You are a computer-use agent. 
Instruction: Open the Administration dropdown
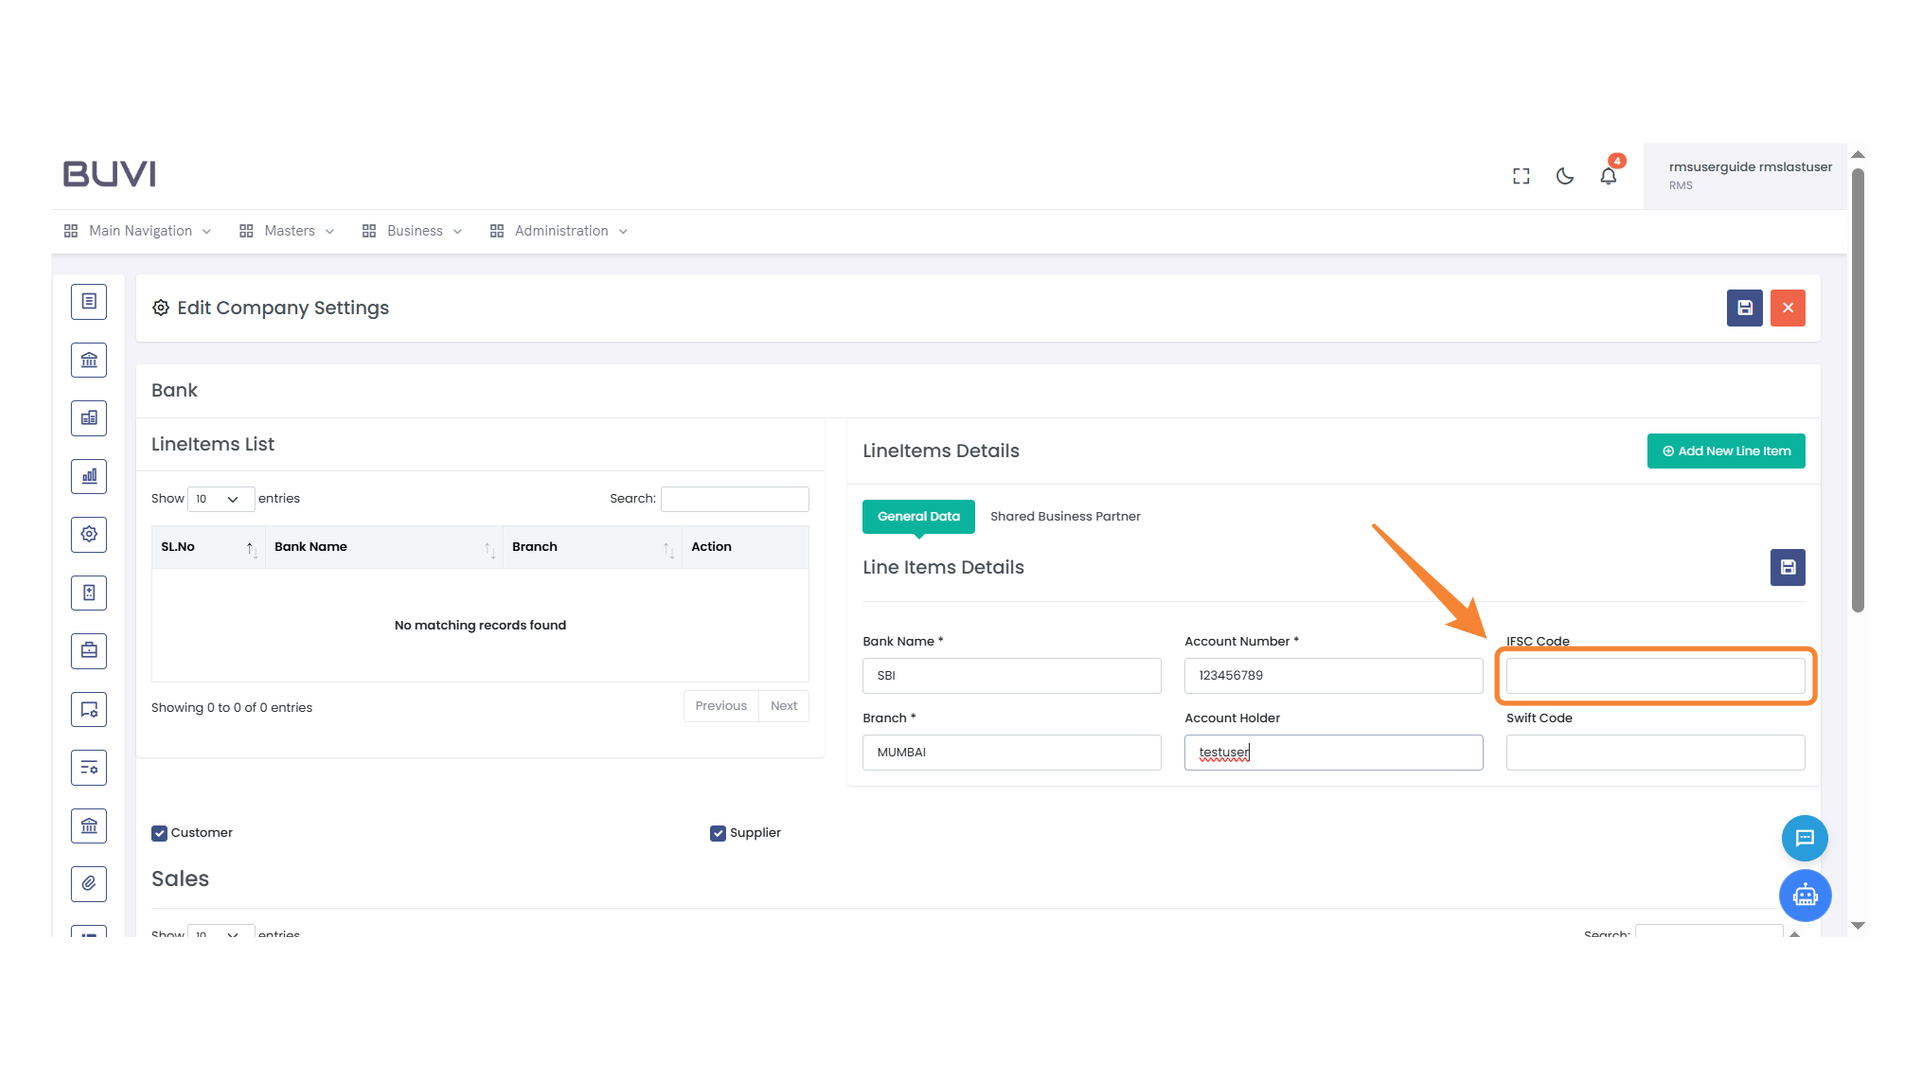coord(559,230)
